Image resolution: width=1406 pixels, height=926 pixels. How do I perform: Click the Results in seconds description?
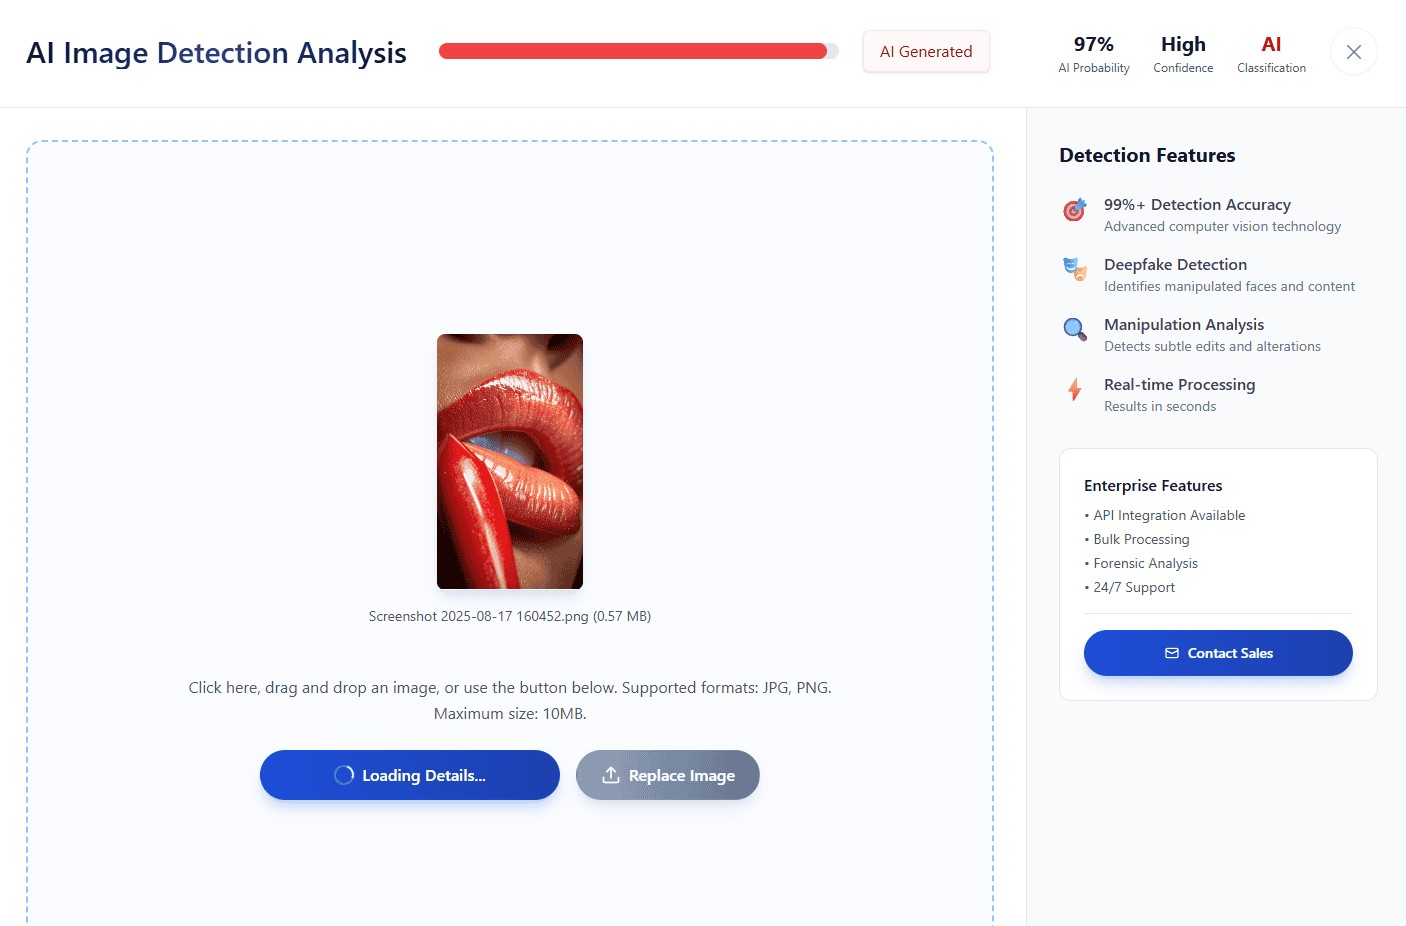pyautogui.click(x=1160, y=407)
